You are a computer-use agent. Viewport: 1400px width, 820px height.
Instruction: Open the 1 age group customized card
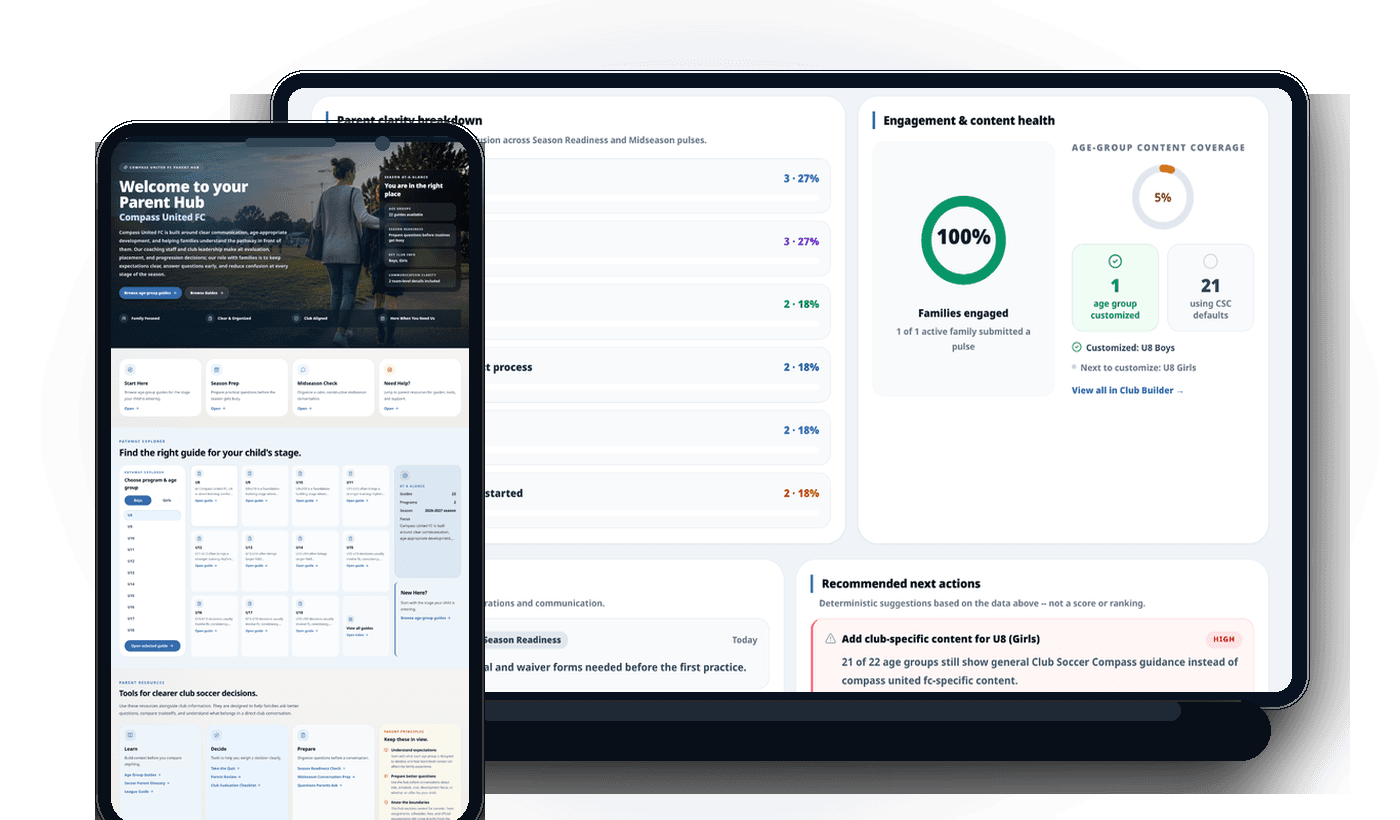point(1115,287)
